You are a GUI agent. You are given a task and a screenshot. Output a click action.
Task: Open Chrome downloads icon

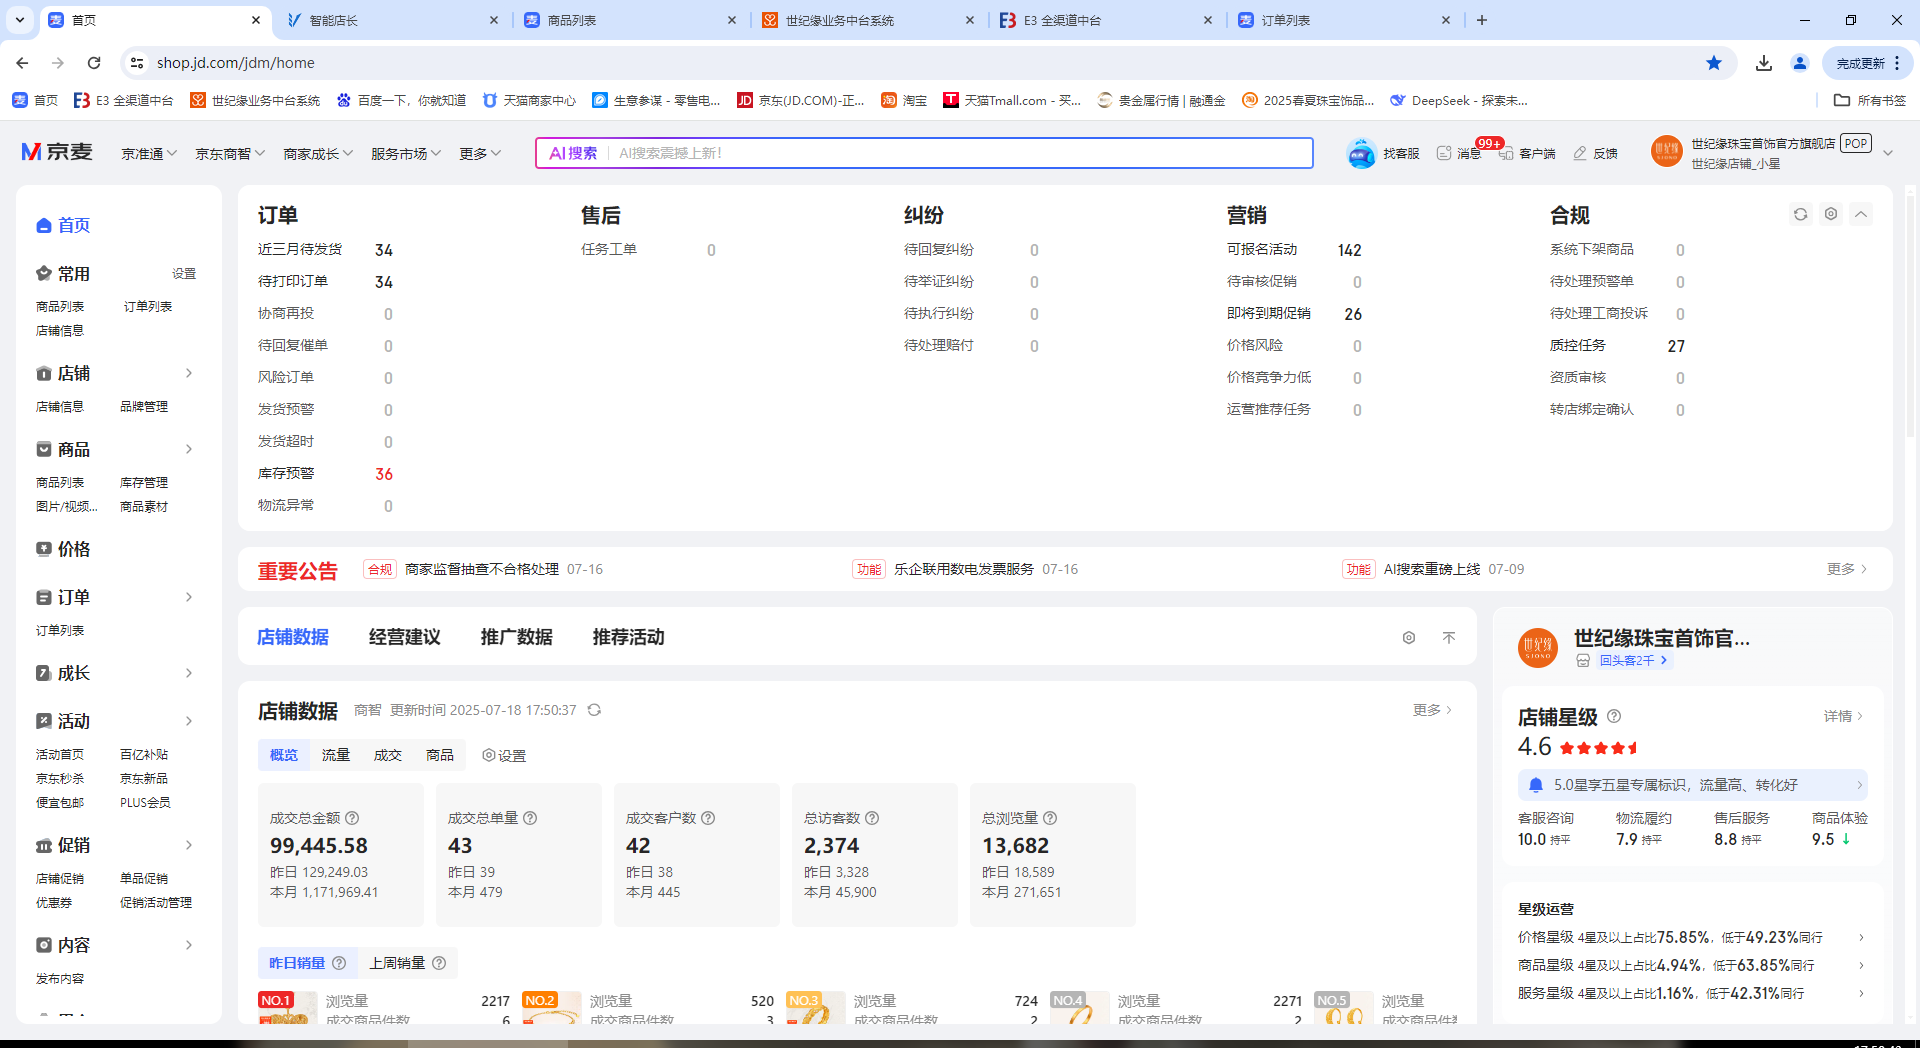pos(1764,63)
